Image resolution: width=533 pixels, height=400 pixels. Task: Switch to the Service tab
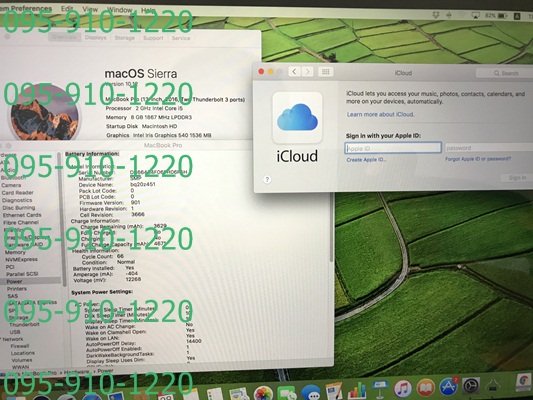(181, 38)
